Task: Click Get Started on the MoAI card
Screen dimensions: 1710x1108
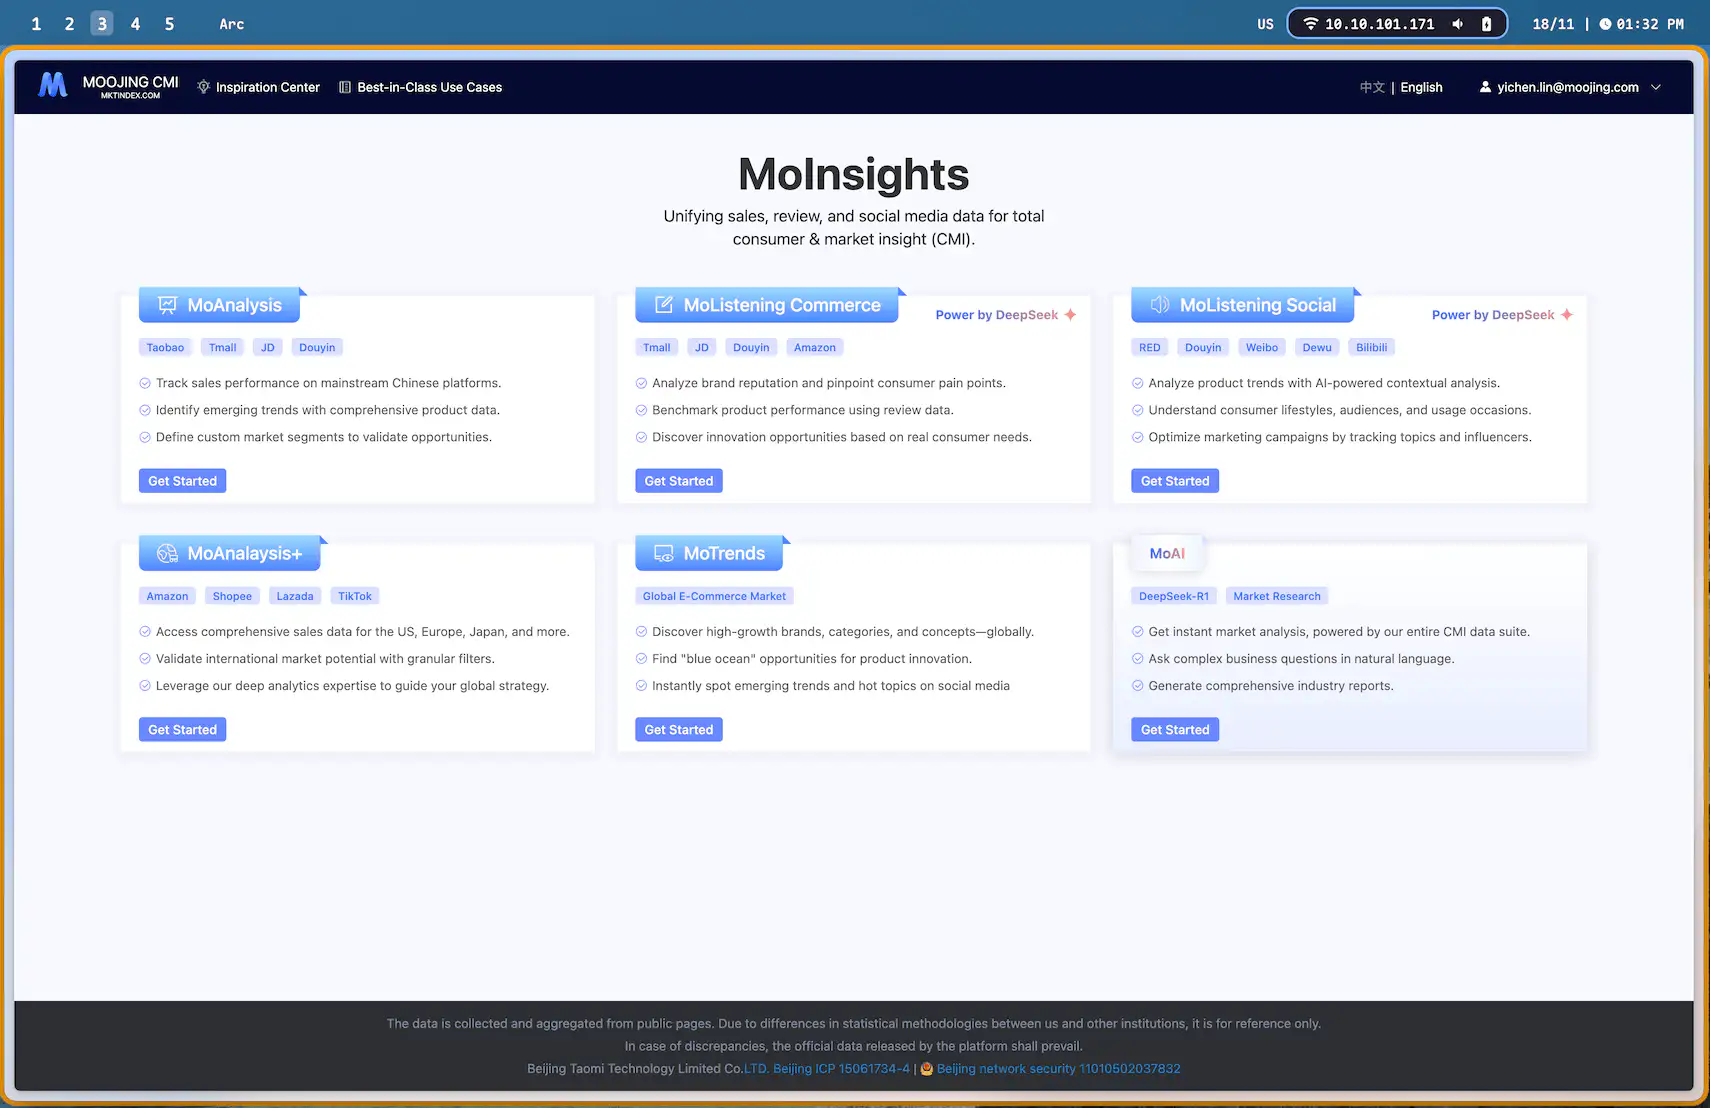Action: click(x=1174, y=729)
